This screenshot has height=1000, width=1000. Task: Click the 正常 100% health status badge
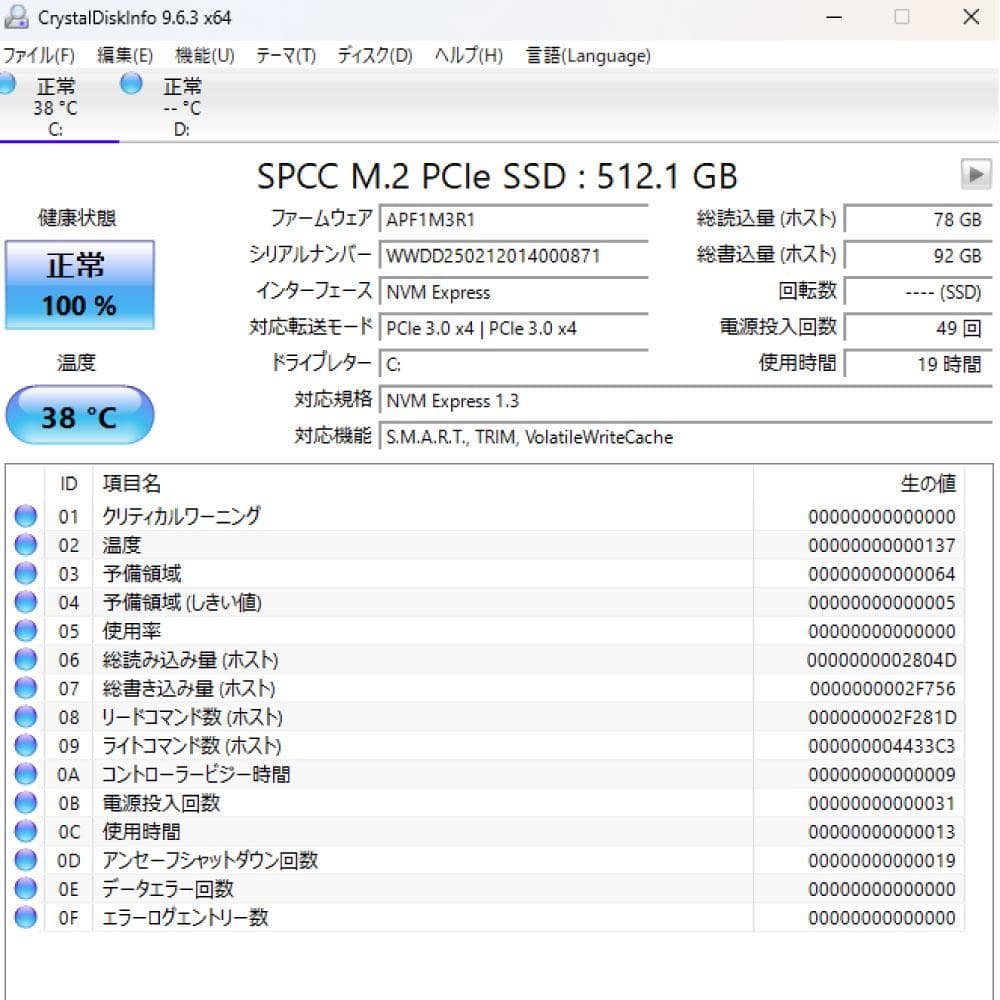pyautogui.click(x=80, y=285)
